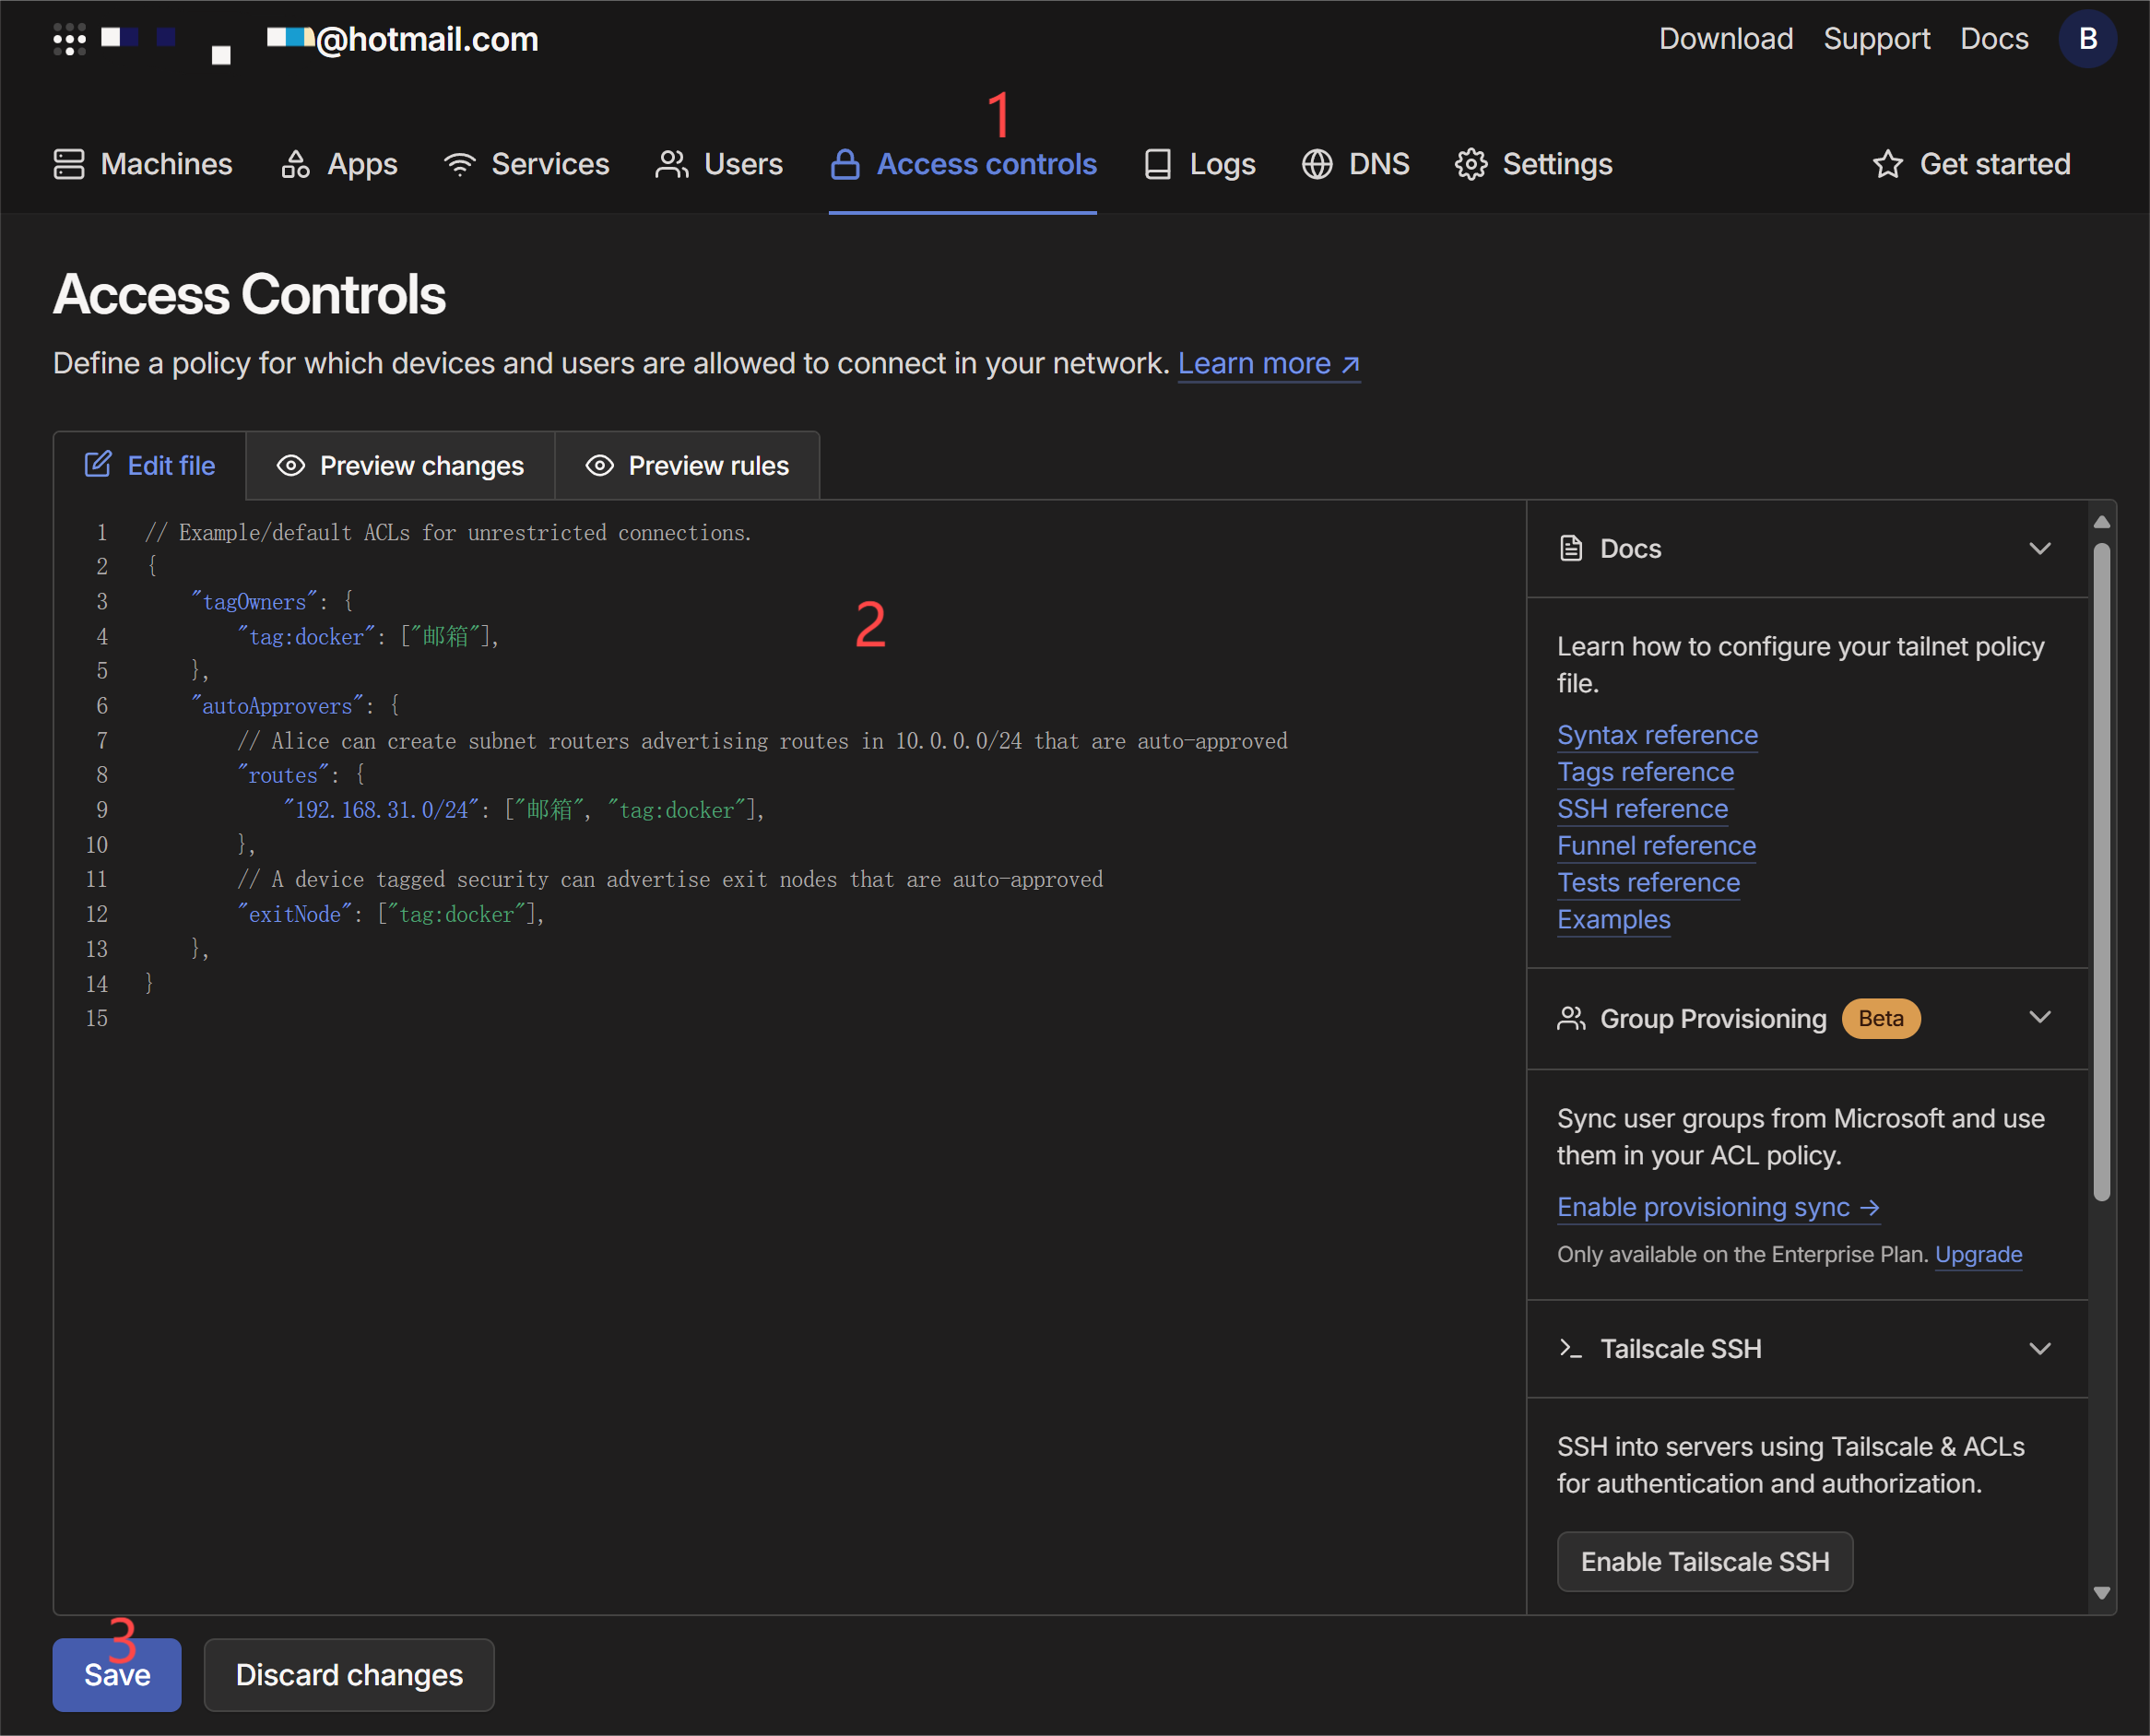Go to Machines via its server icon
2150x1736 pixels.
pos(69,164)
